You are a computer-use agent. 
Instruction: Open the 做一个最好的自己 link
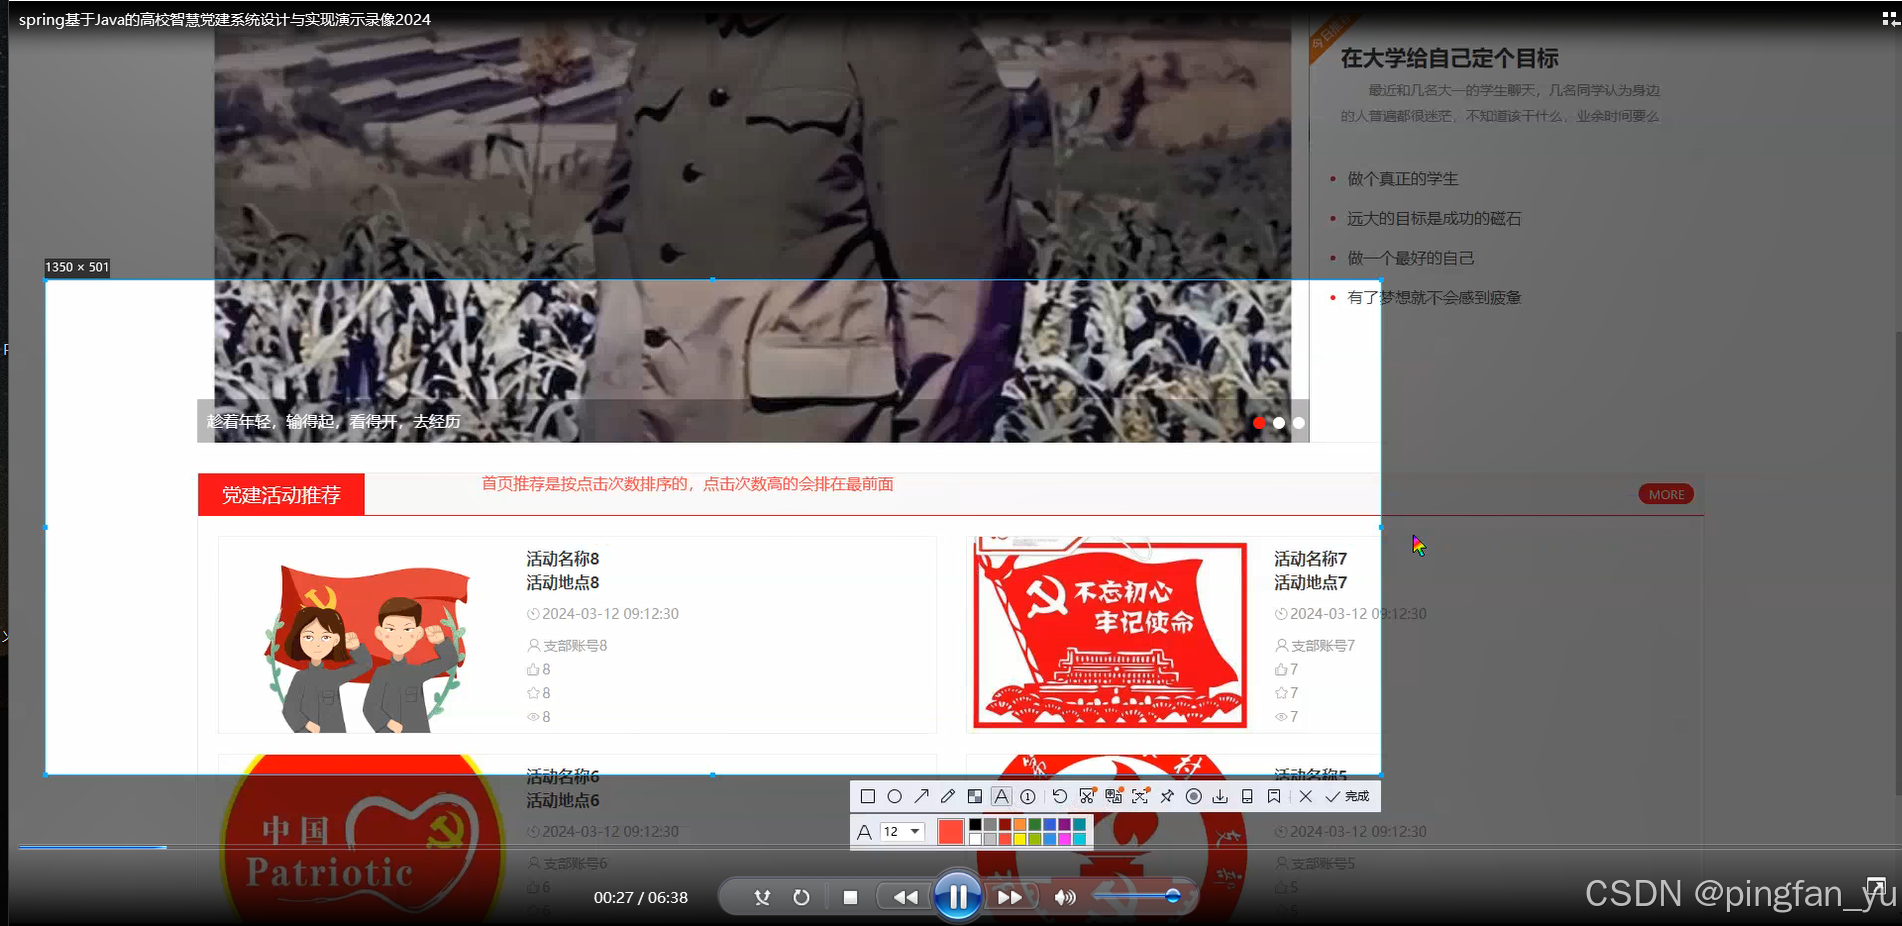tap(1410, 258)
